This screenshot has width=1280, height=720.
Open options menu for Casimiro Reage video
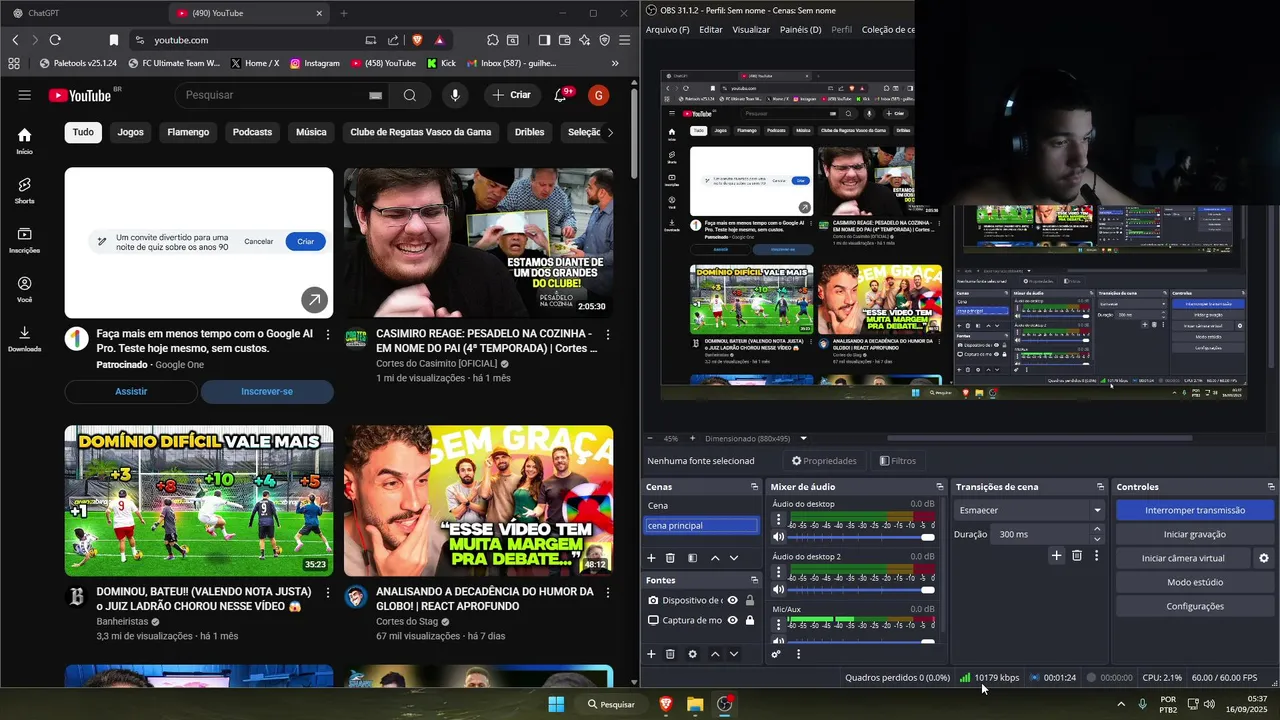pyautogui.click(x=607, y=334)
